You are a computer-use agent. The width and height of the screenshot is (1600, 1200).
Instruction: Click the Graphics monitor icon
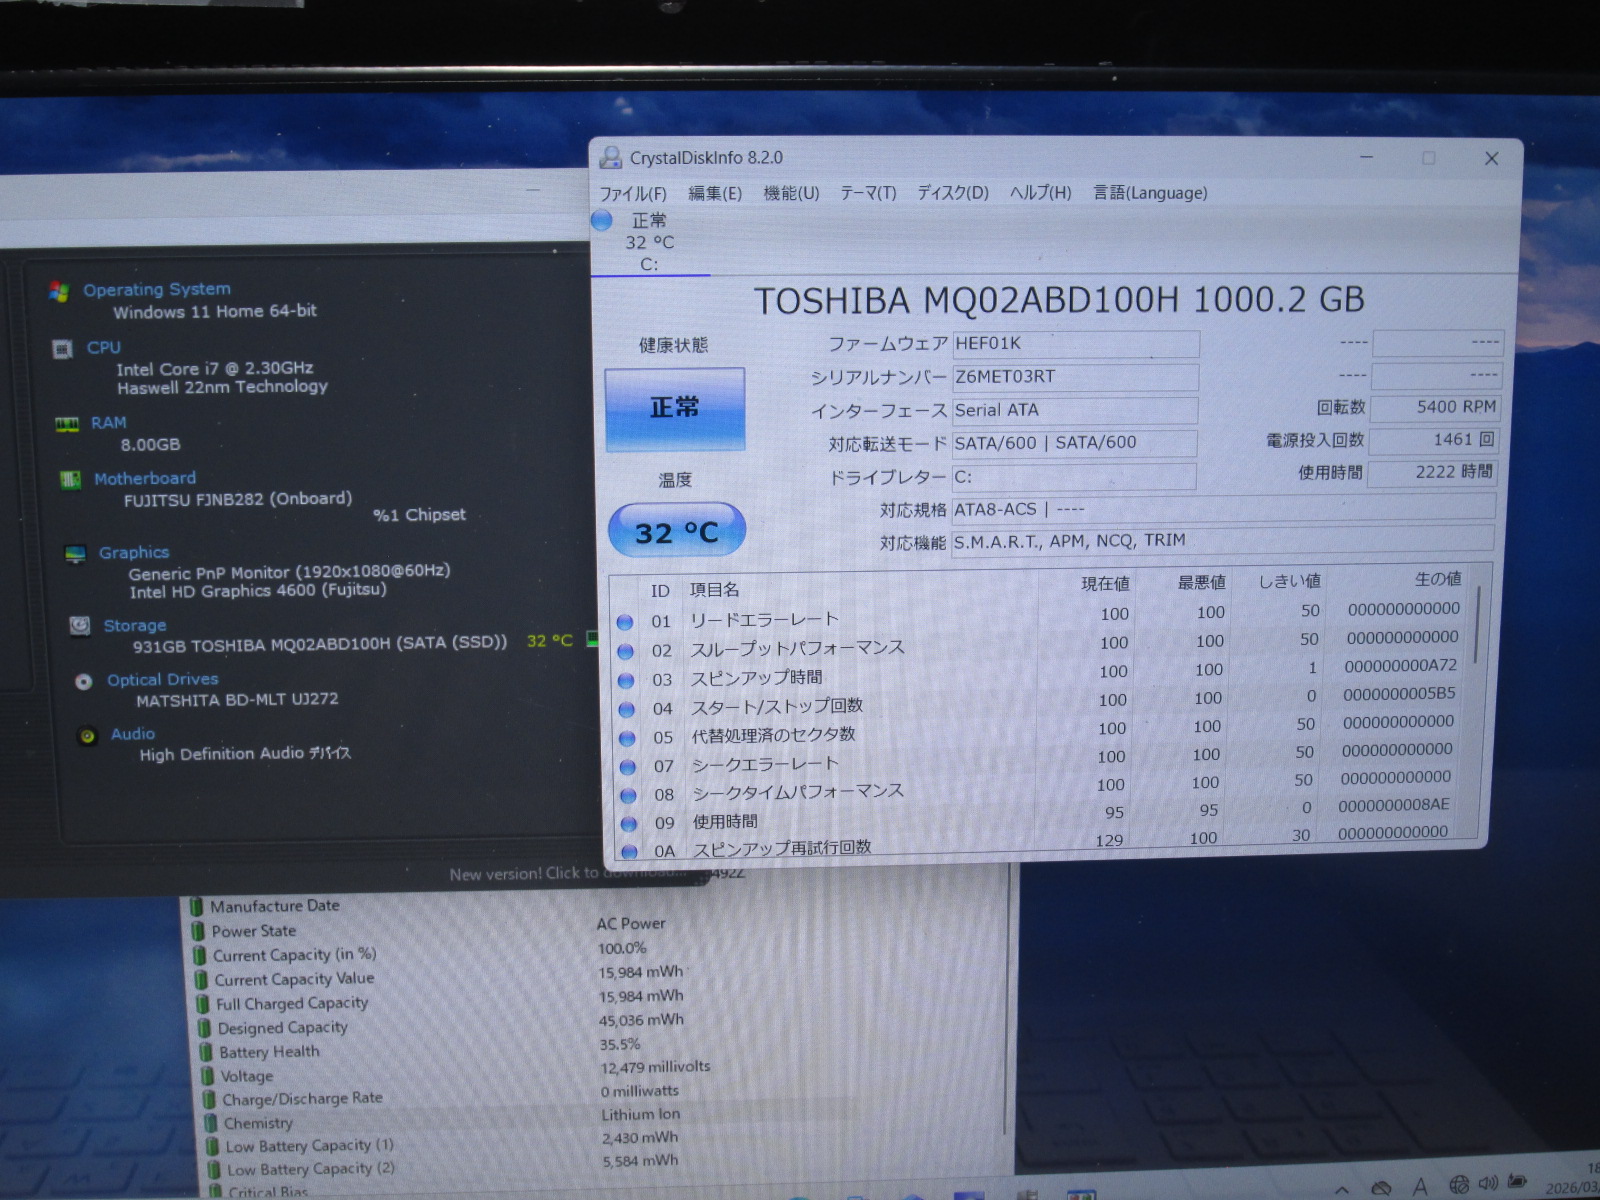coord(75,554)
